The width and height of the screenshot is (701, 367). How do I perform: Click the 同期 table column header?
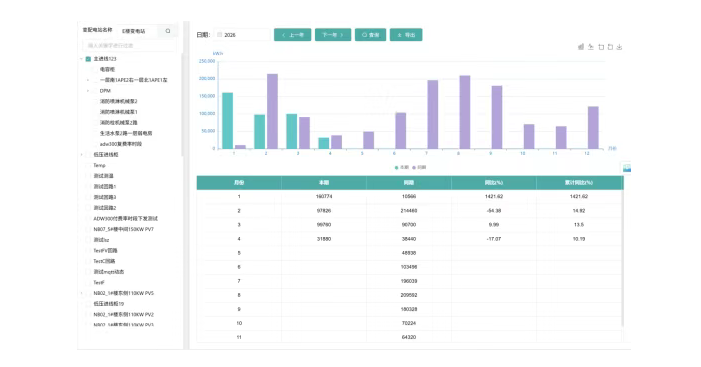click(x=409, y=182)
